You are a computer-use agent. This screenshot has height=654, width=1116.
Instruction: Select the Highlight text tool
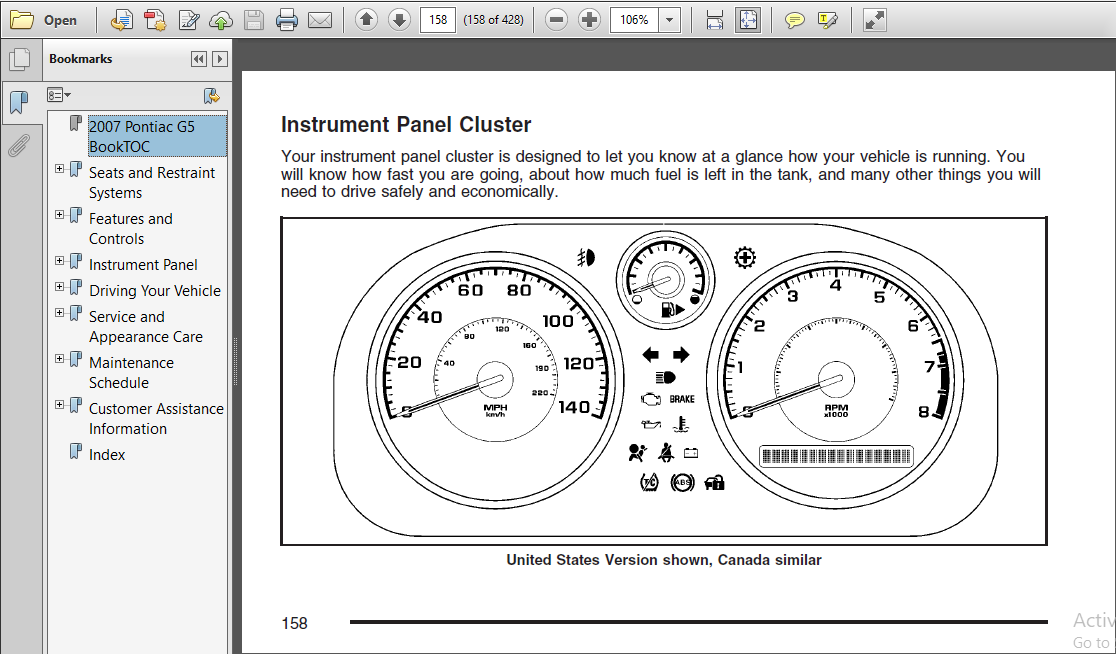point(828,20)
